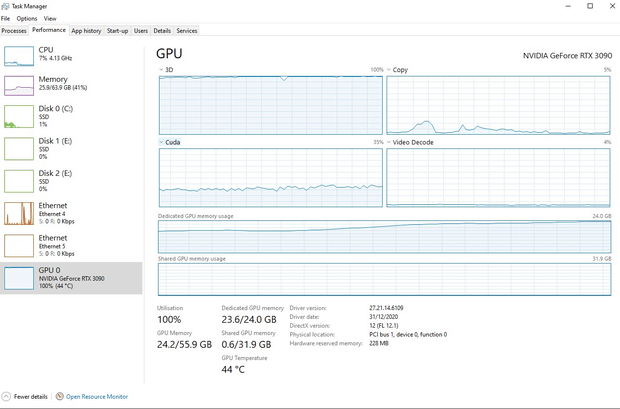Switch to the Start-up tab
This screenshot has width=620, height=409.
117,30
